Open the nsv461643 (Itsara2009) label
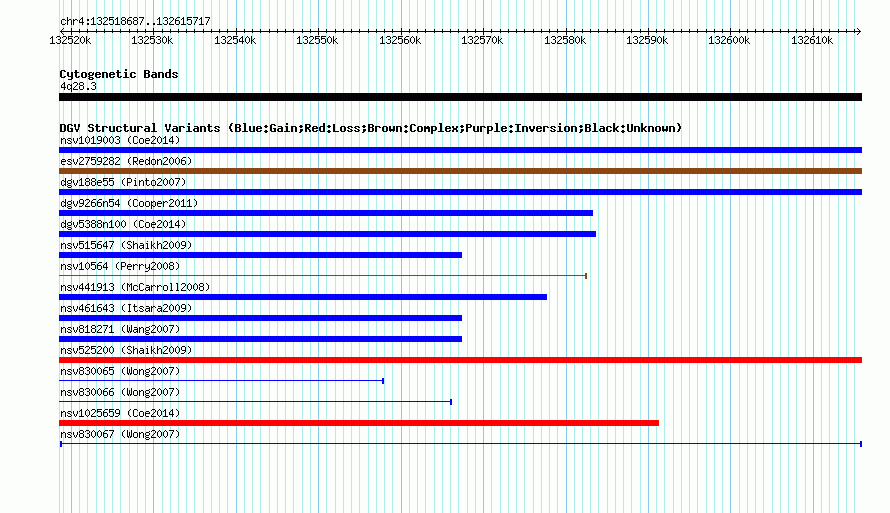The height and width of the screenshot is (513, 890). point(126,308)
